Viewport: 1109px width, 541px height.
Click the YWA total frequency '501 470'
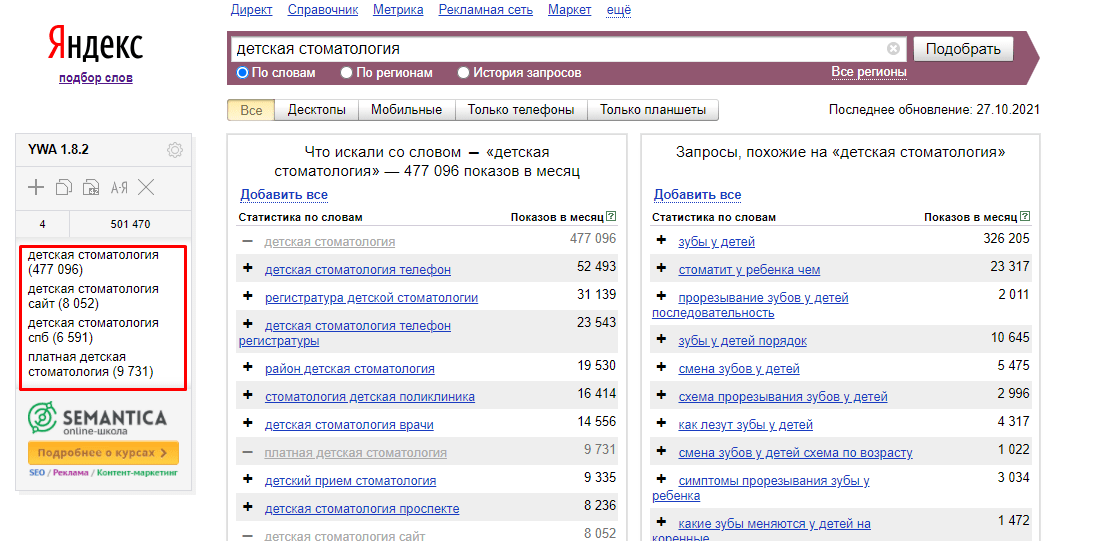(x=130, y=224)
